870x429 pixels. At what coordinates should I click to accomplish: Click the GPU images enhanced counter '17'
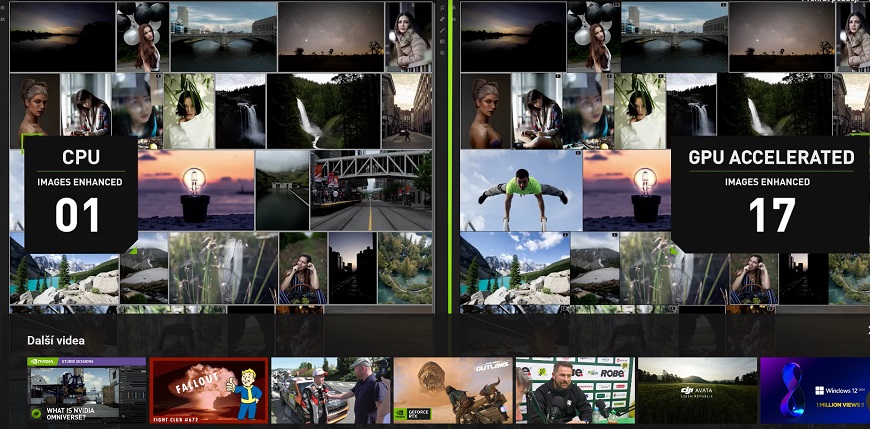(772, 215)
